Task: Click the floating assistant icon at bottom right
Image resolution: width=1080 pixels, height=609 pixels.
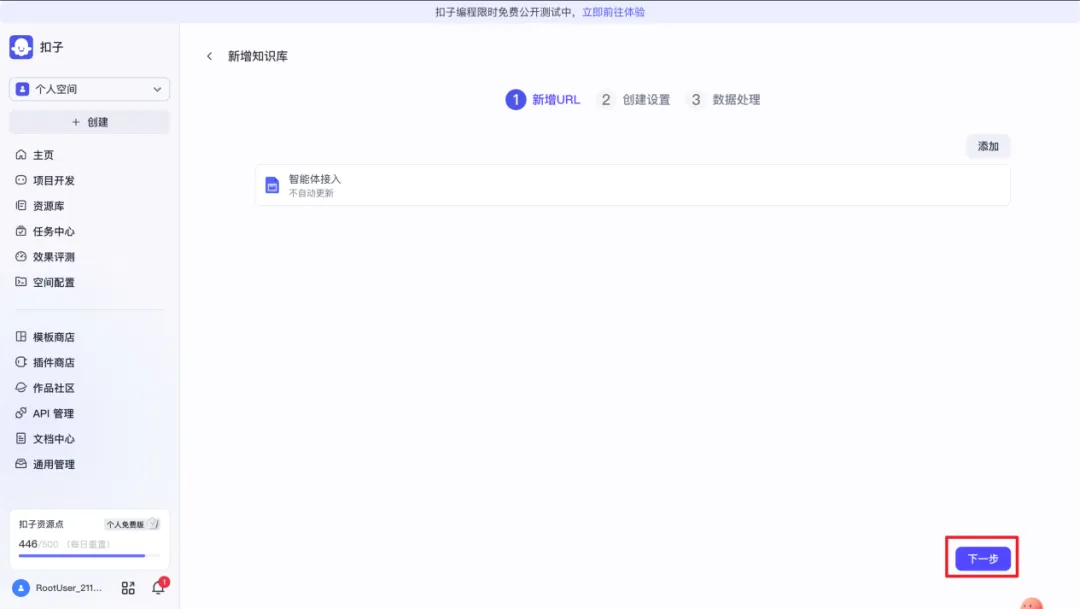Action: (1031, 603)
